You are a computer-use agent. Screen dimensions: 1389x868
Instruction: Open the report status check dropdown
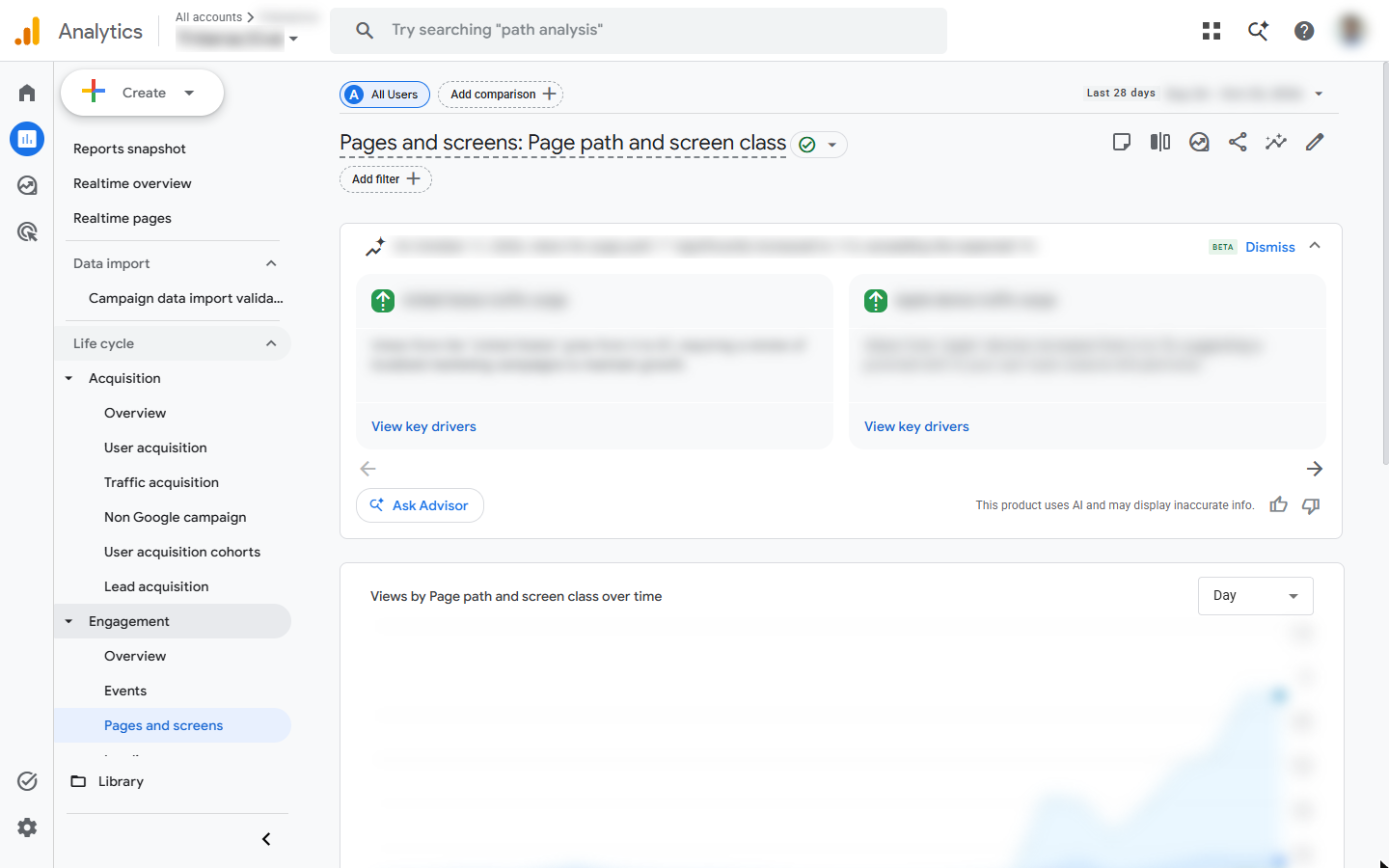pos(819,145)
